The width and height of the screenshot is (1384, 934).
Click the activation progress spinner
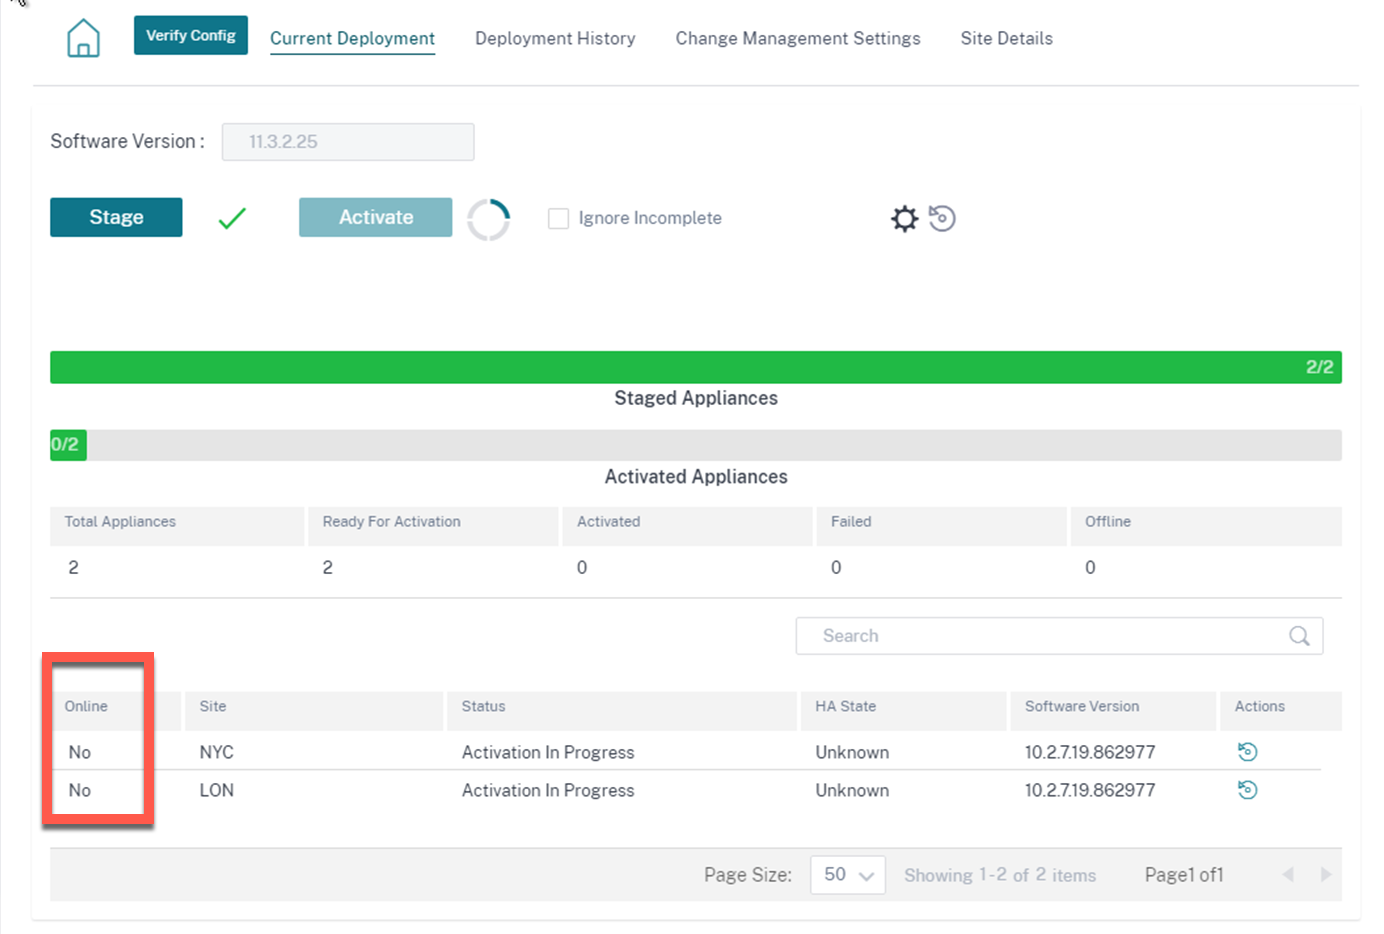click(489, 220)
